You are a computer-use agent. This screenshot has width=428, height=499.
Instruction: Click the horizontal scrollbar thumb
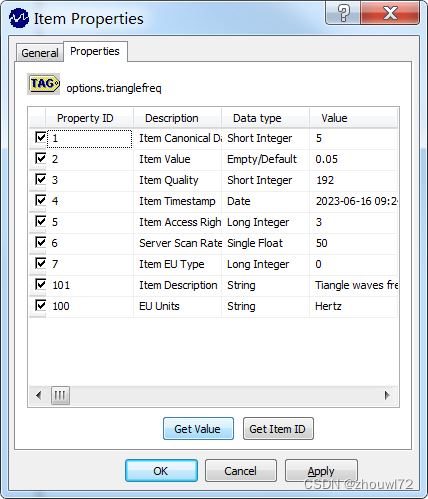coord(60,395)
